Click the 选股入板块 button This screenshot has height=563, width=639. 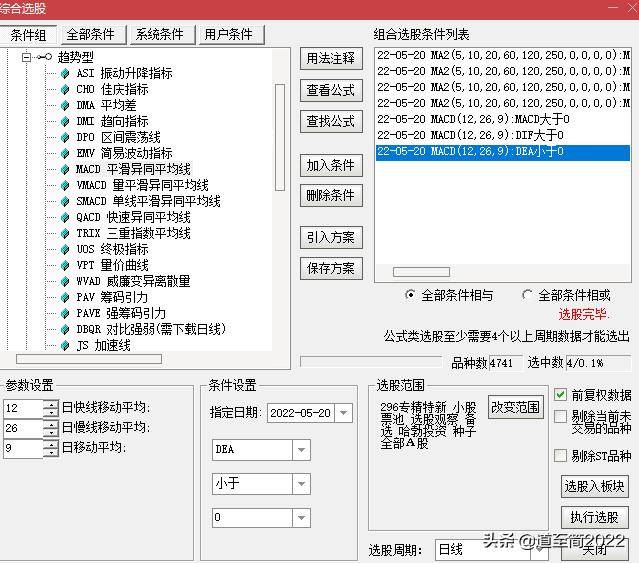594,486
